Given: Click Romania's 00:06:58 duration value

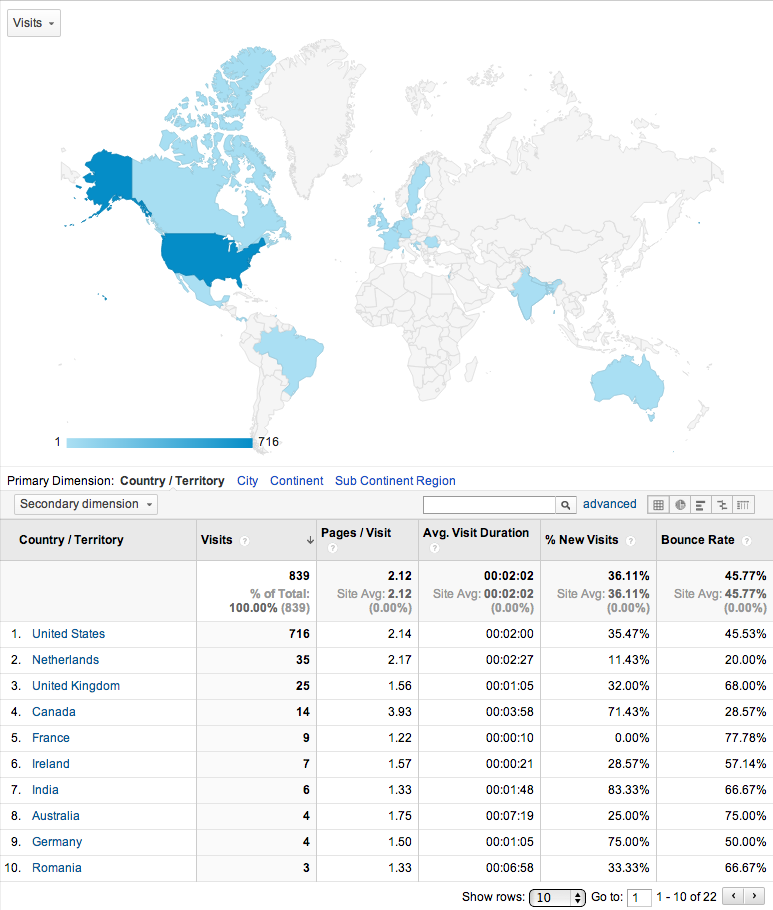Looking at the screenshot, I should (510, 868).
